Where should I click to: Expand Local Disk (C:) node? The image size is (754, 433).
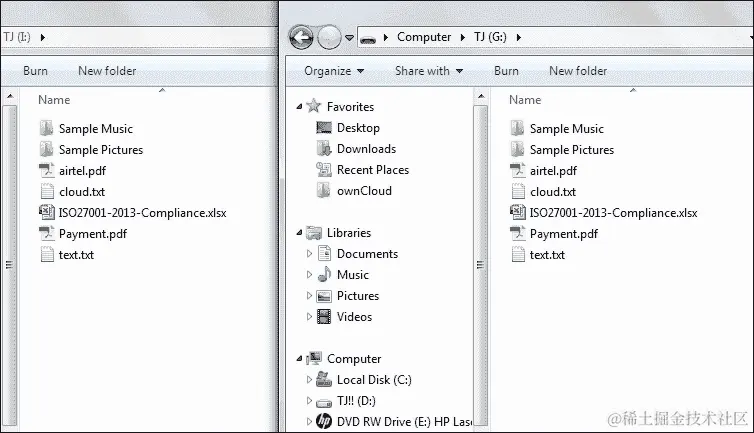(x=309, y=380)
